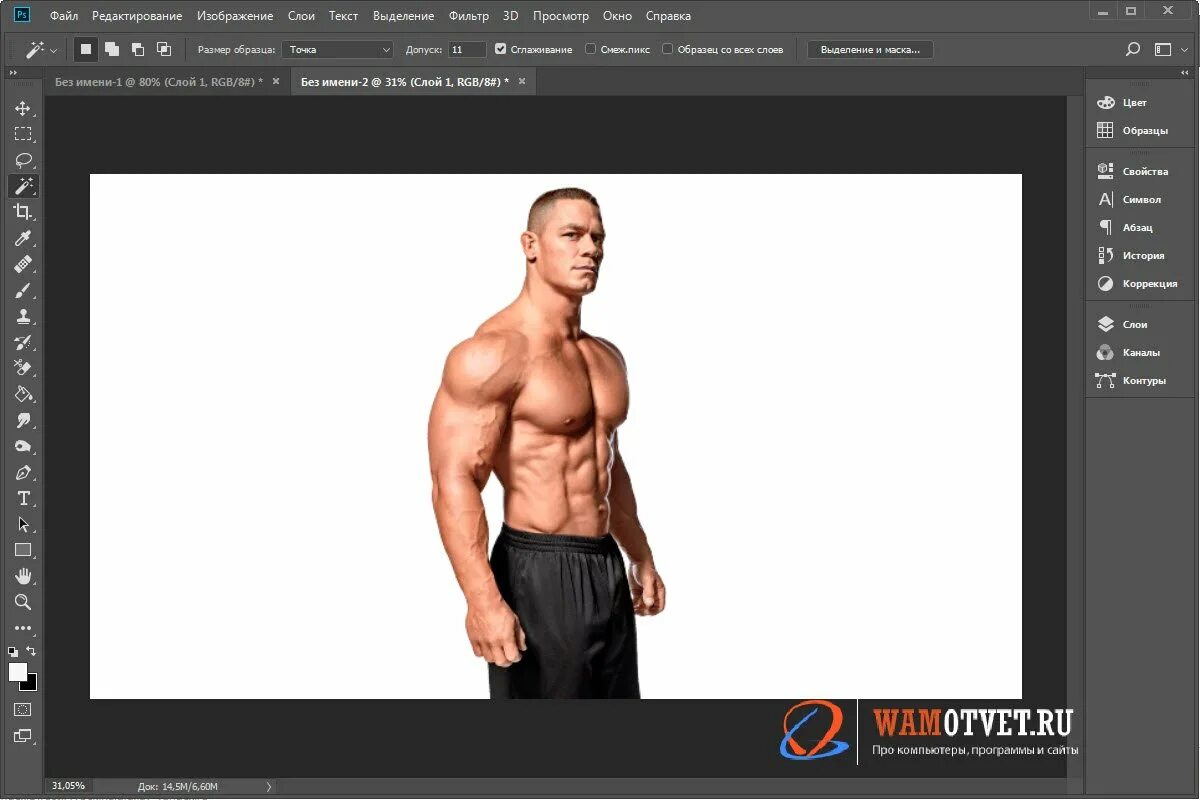
Task: Open the Выделение menu
Action: point(404,16)
